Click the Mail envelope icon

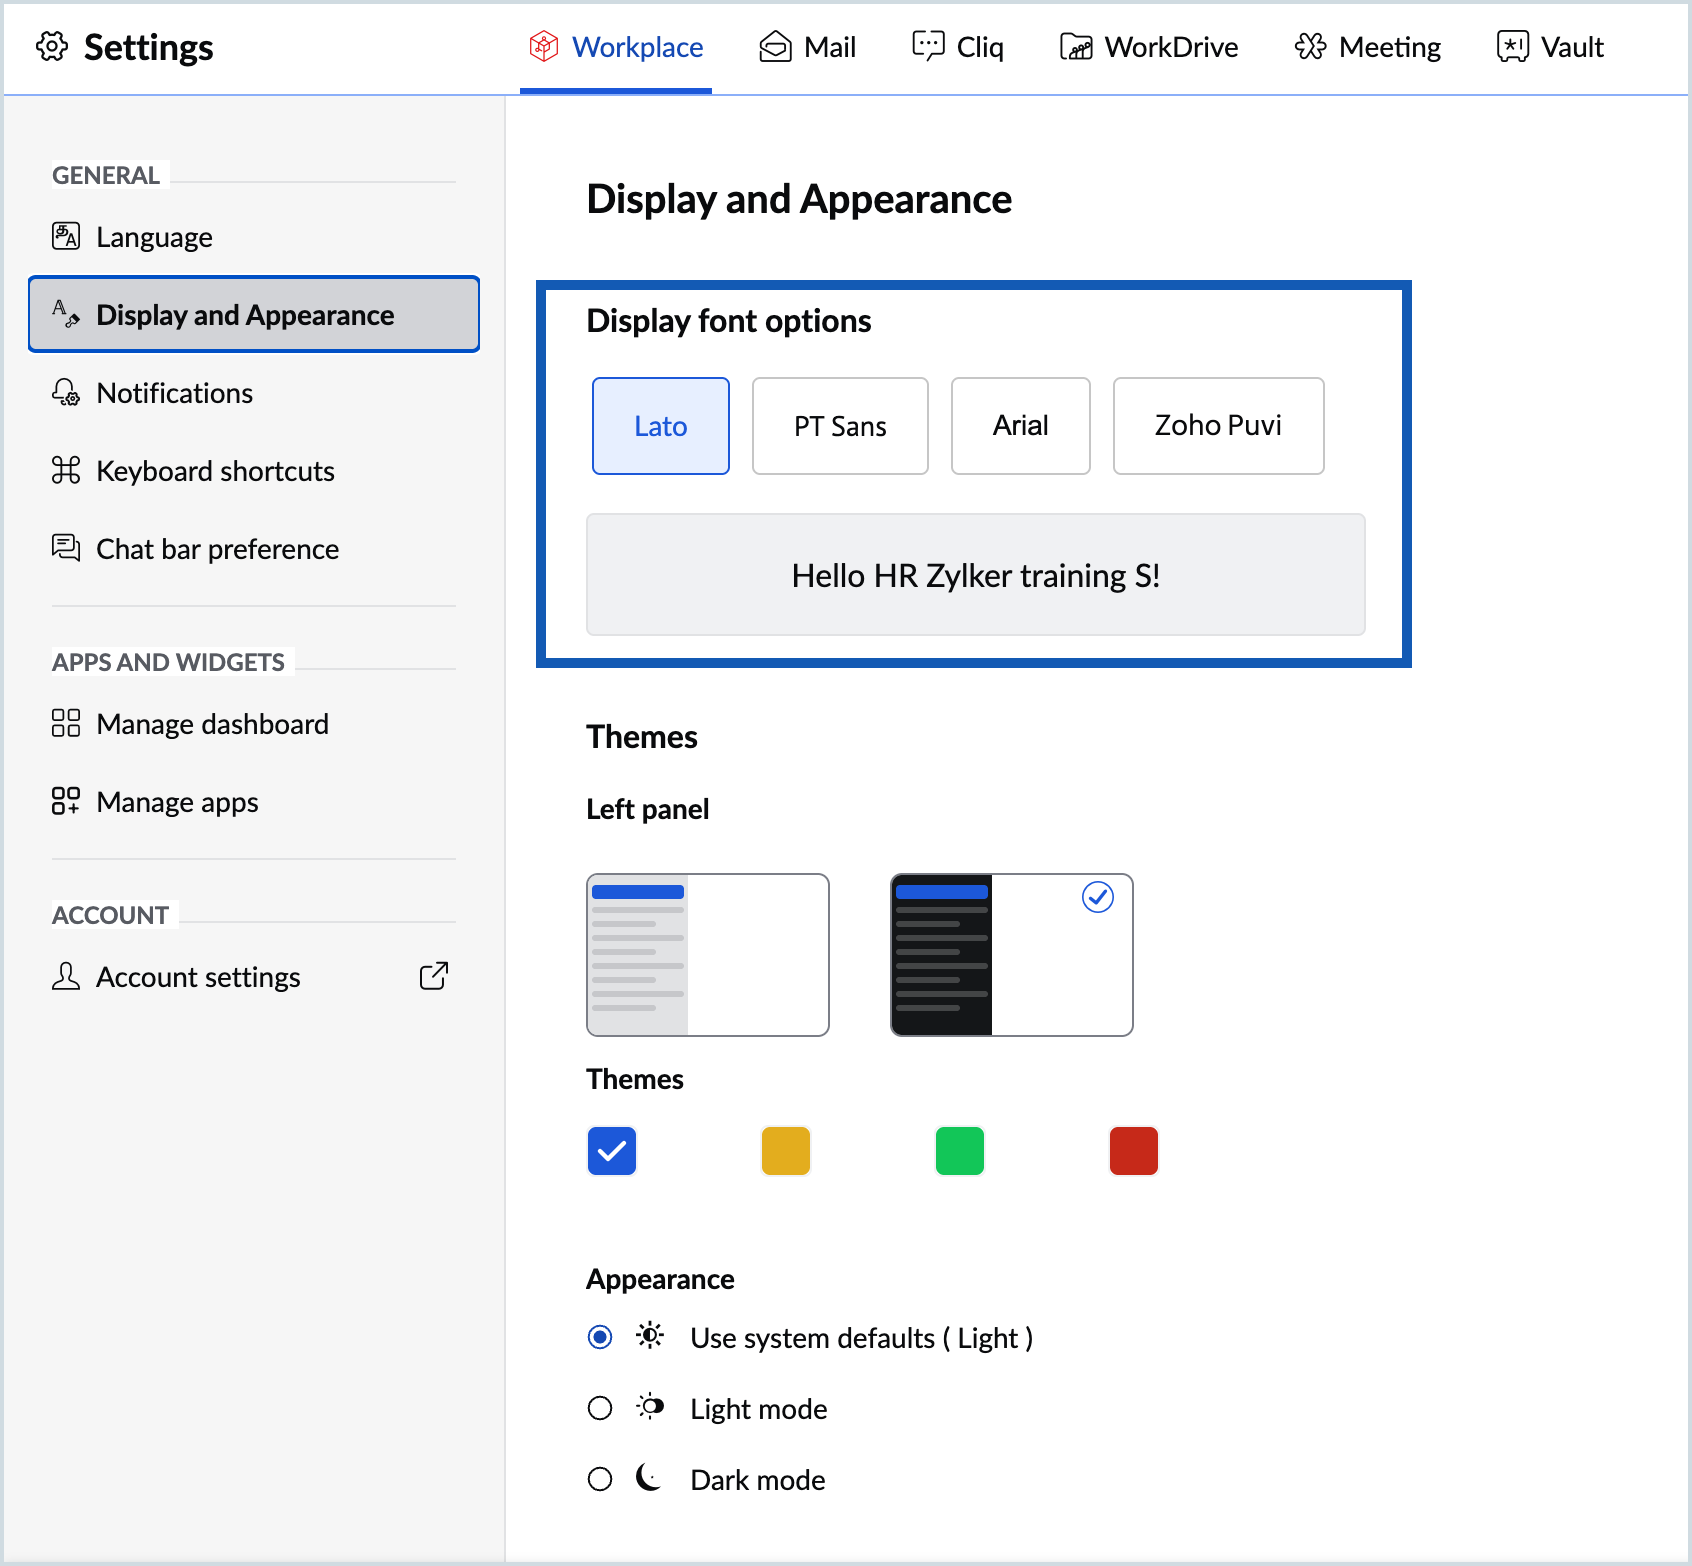coord(775,47)
